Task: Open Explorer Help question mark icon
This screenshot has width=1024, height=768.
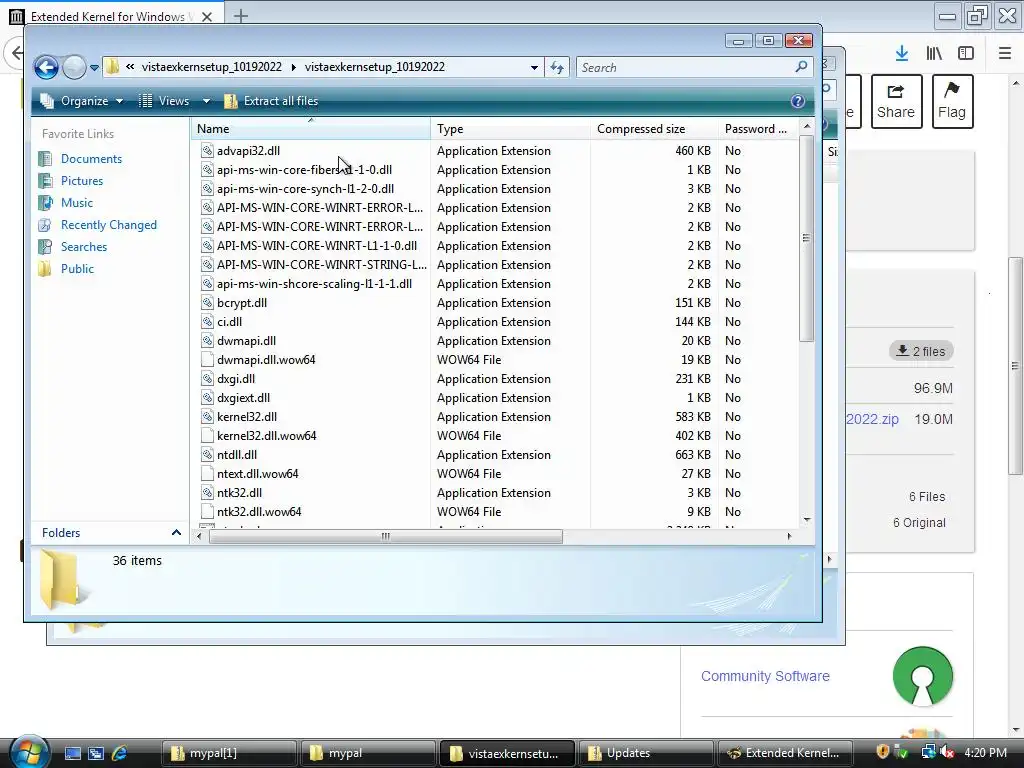Action: tap(797, 101)
